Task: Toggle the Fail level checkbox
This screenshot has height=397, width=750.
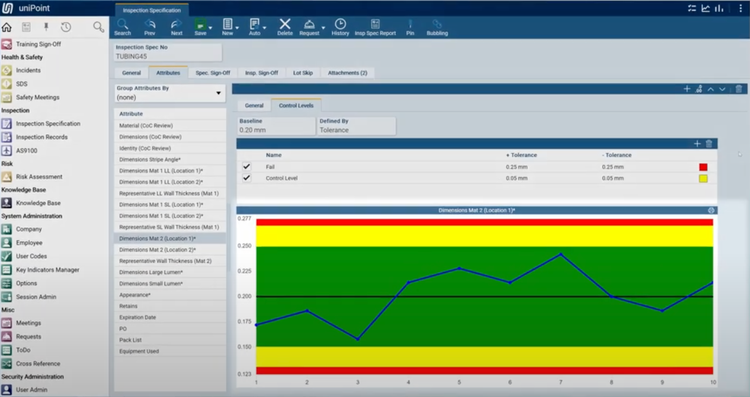Action: pos(246,166)
